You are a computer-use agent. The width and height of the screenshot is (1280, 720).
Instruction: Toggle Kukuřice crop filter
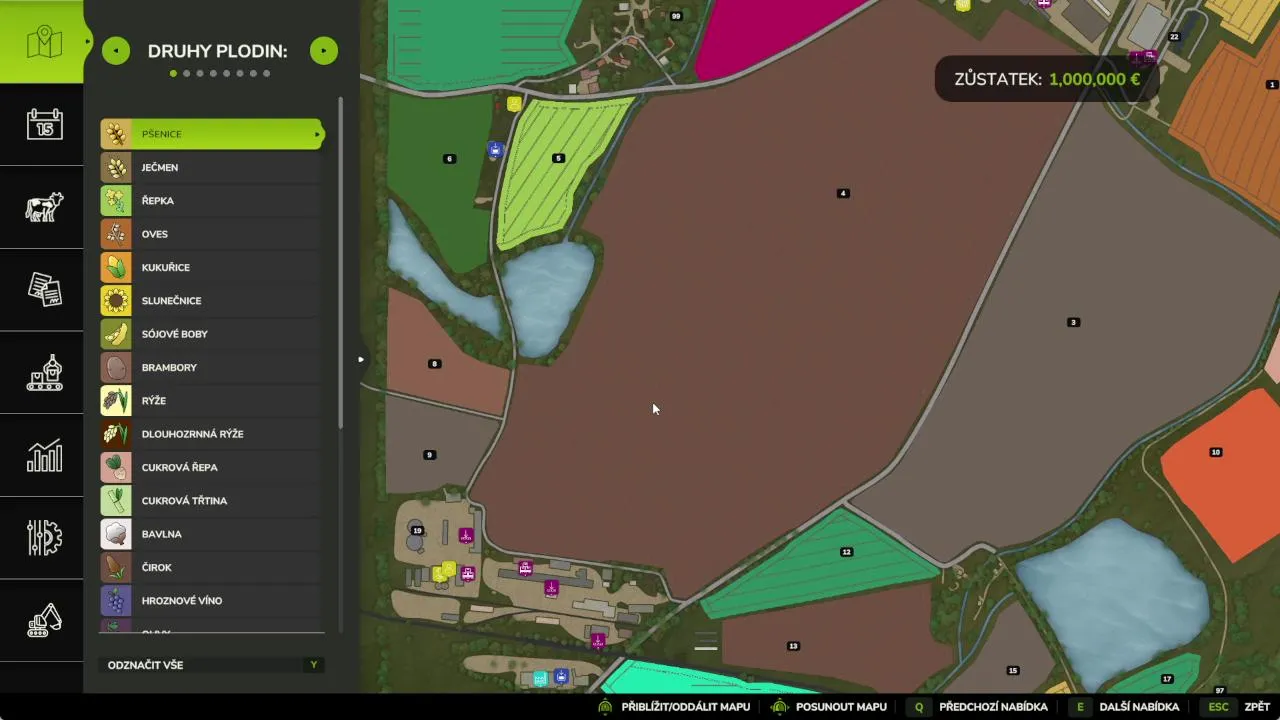click(x=212, y=267)
